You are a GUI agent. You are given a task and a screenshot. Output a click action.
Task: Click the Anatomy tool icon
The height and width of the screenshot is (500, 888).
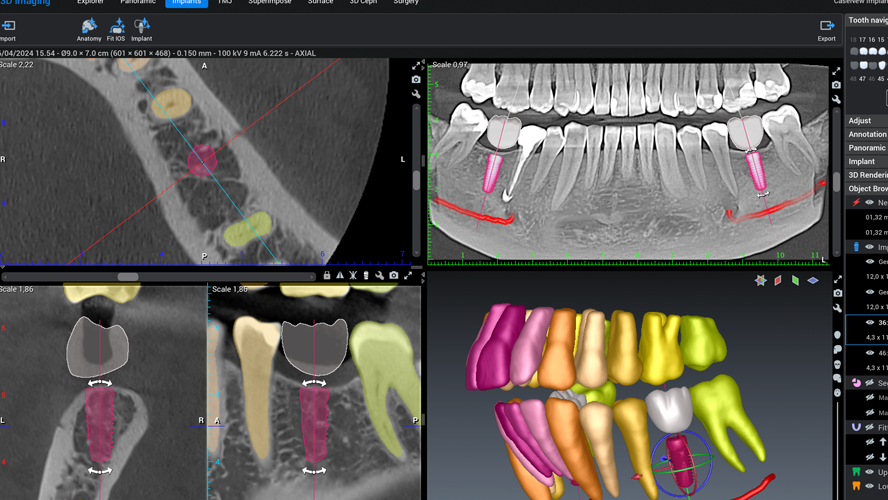tap(89, 26)
